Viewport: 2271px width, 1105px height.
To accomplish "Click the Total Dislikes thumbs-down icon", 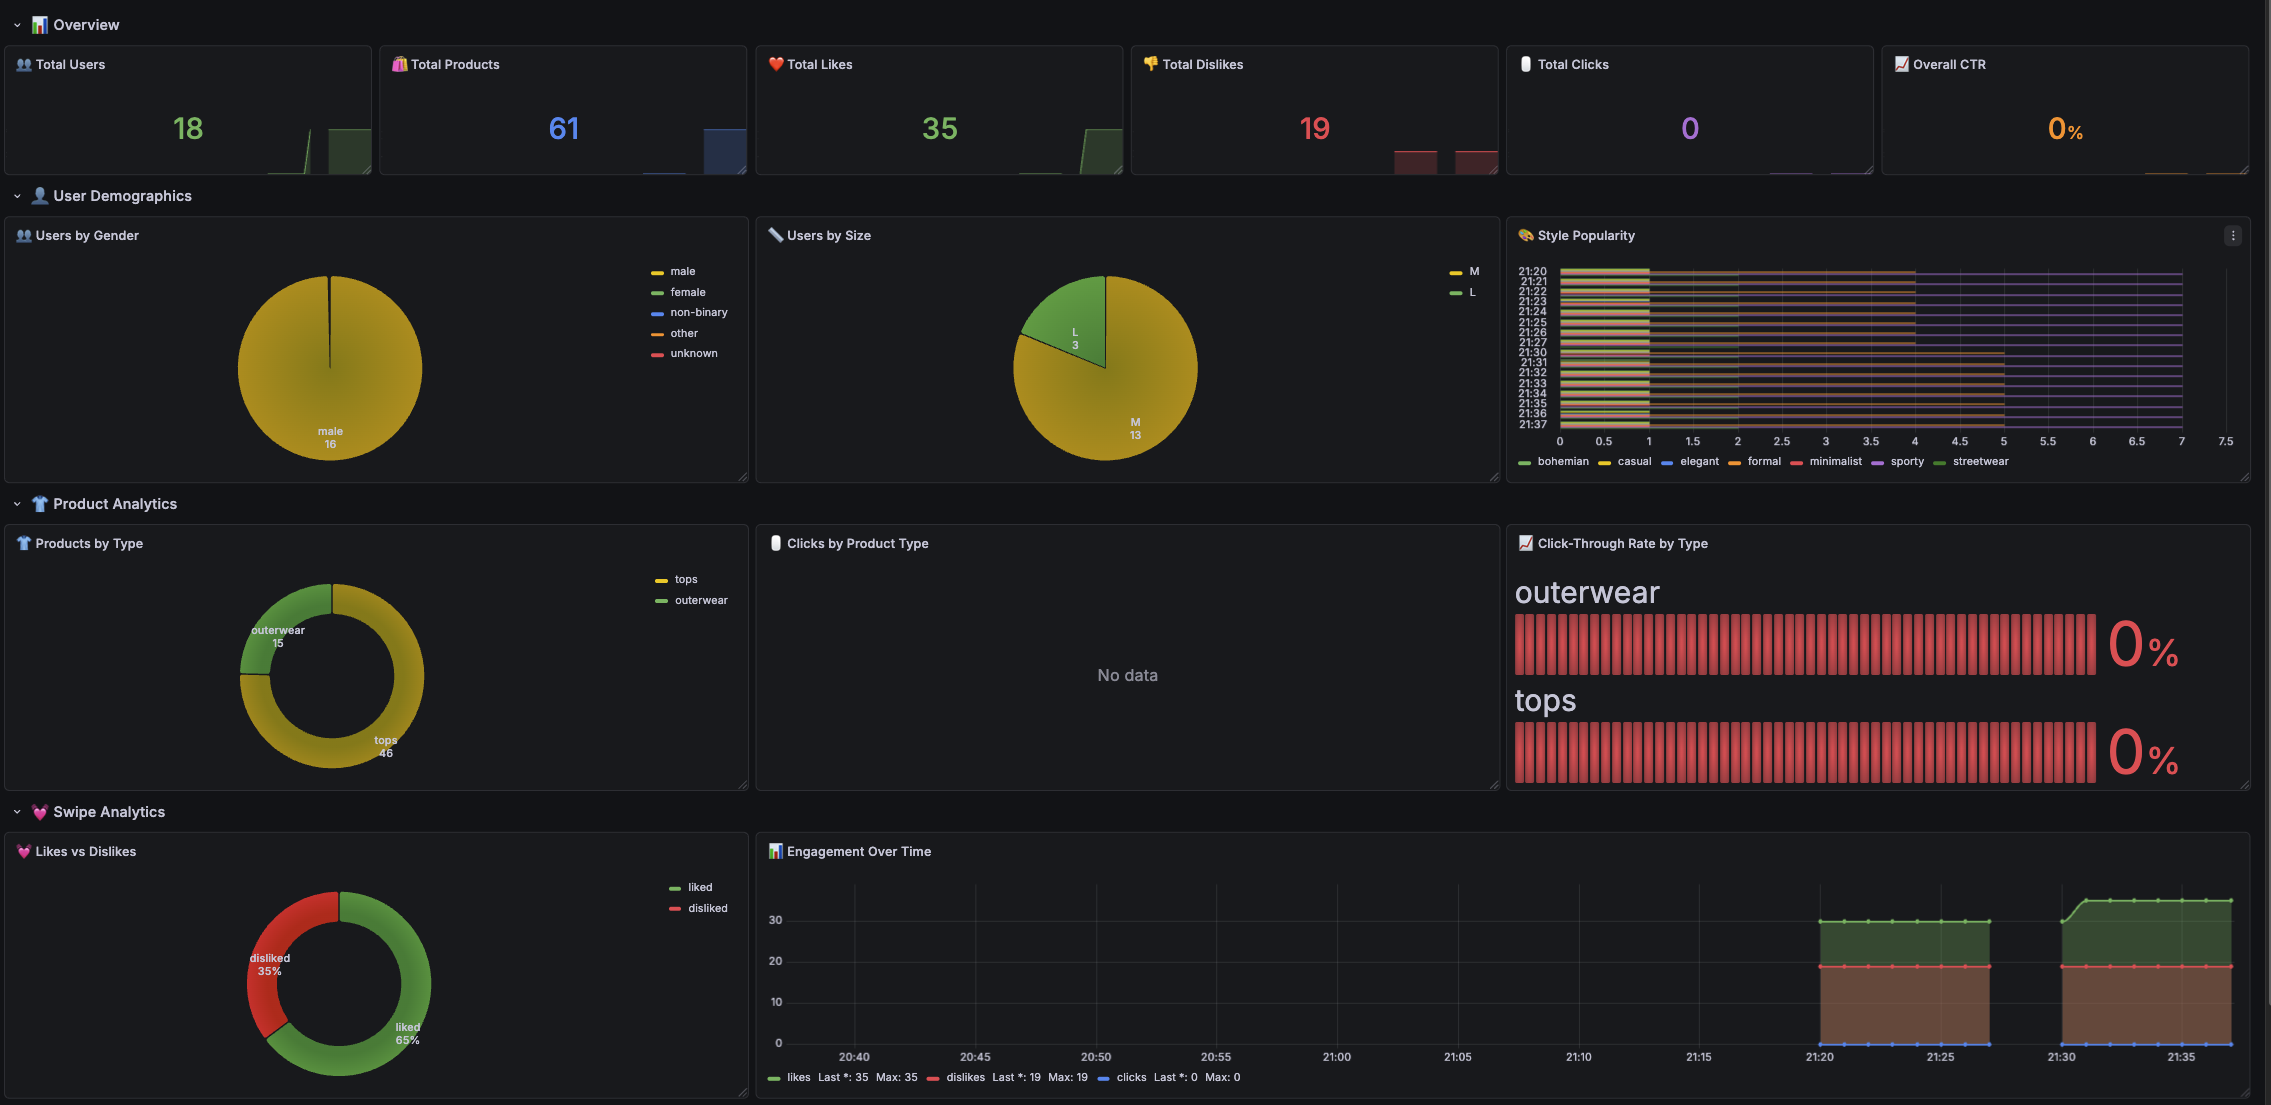I will pyautogui.click(x=1150, y=64).
